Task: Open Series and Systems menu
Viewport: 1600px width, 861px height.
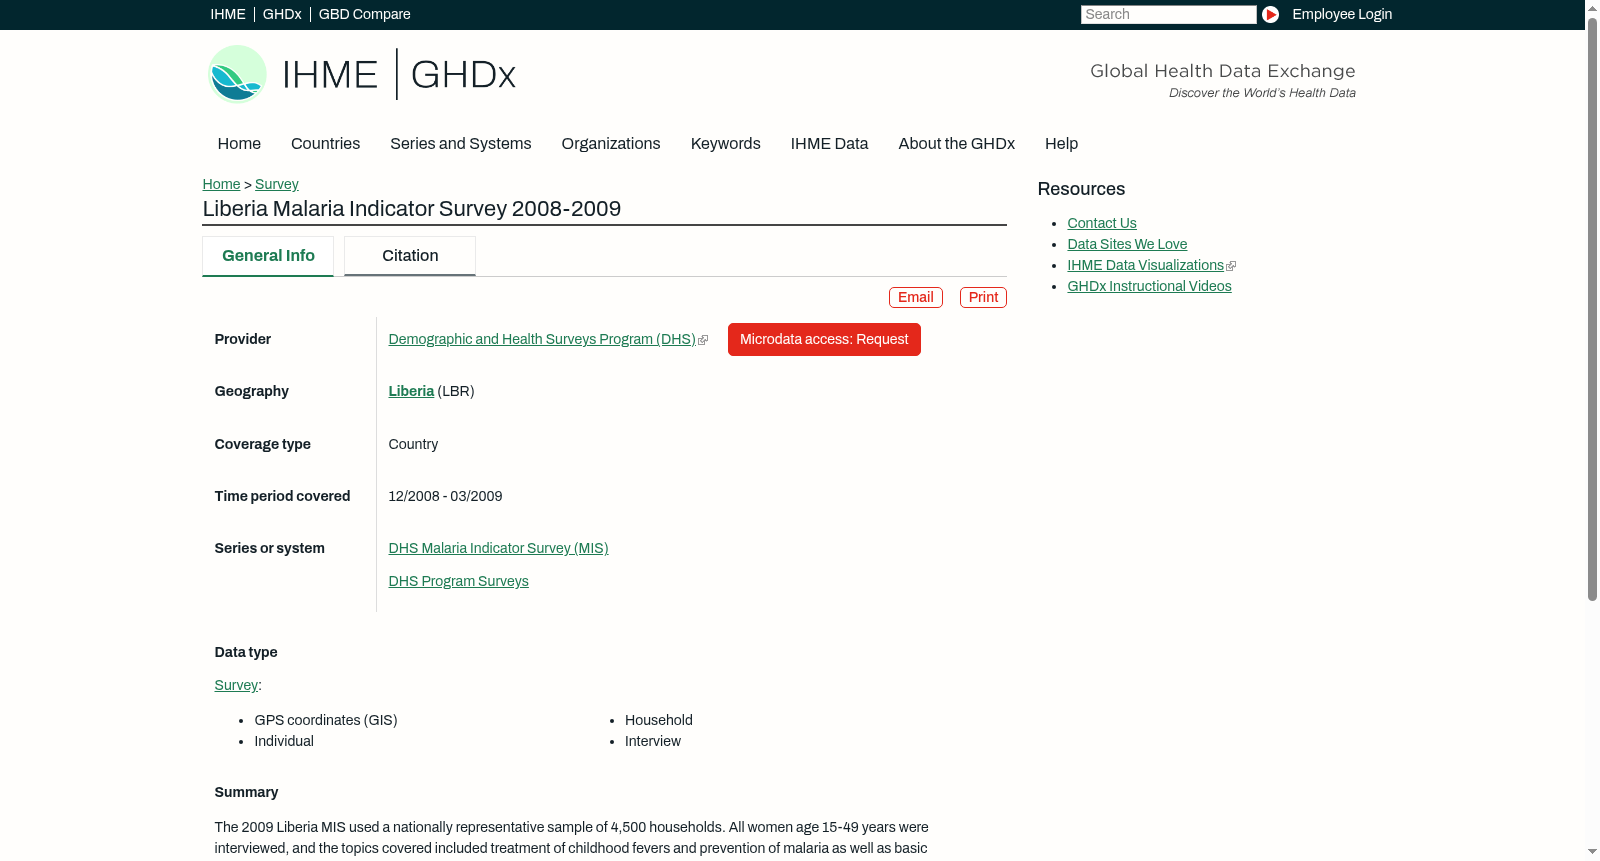Action: [460, 144]
